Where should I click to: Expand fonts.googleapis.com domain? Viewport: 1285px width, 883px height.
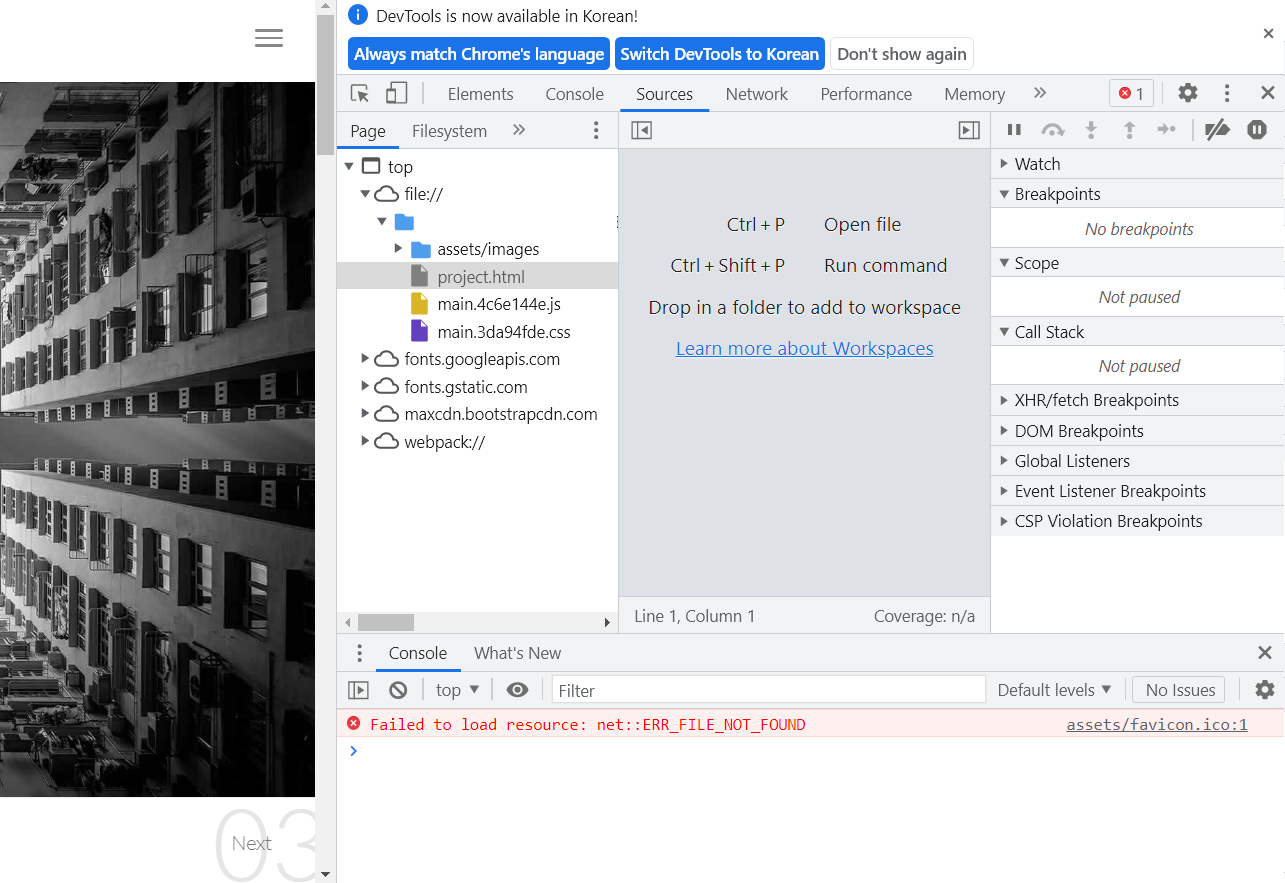click(365, 359)
